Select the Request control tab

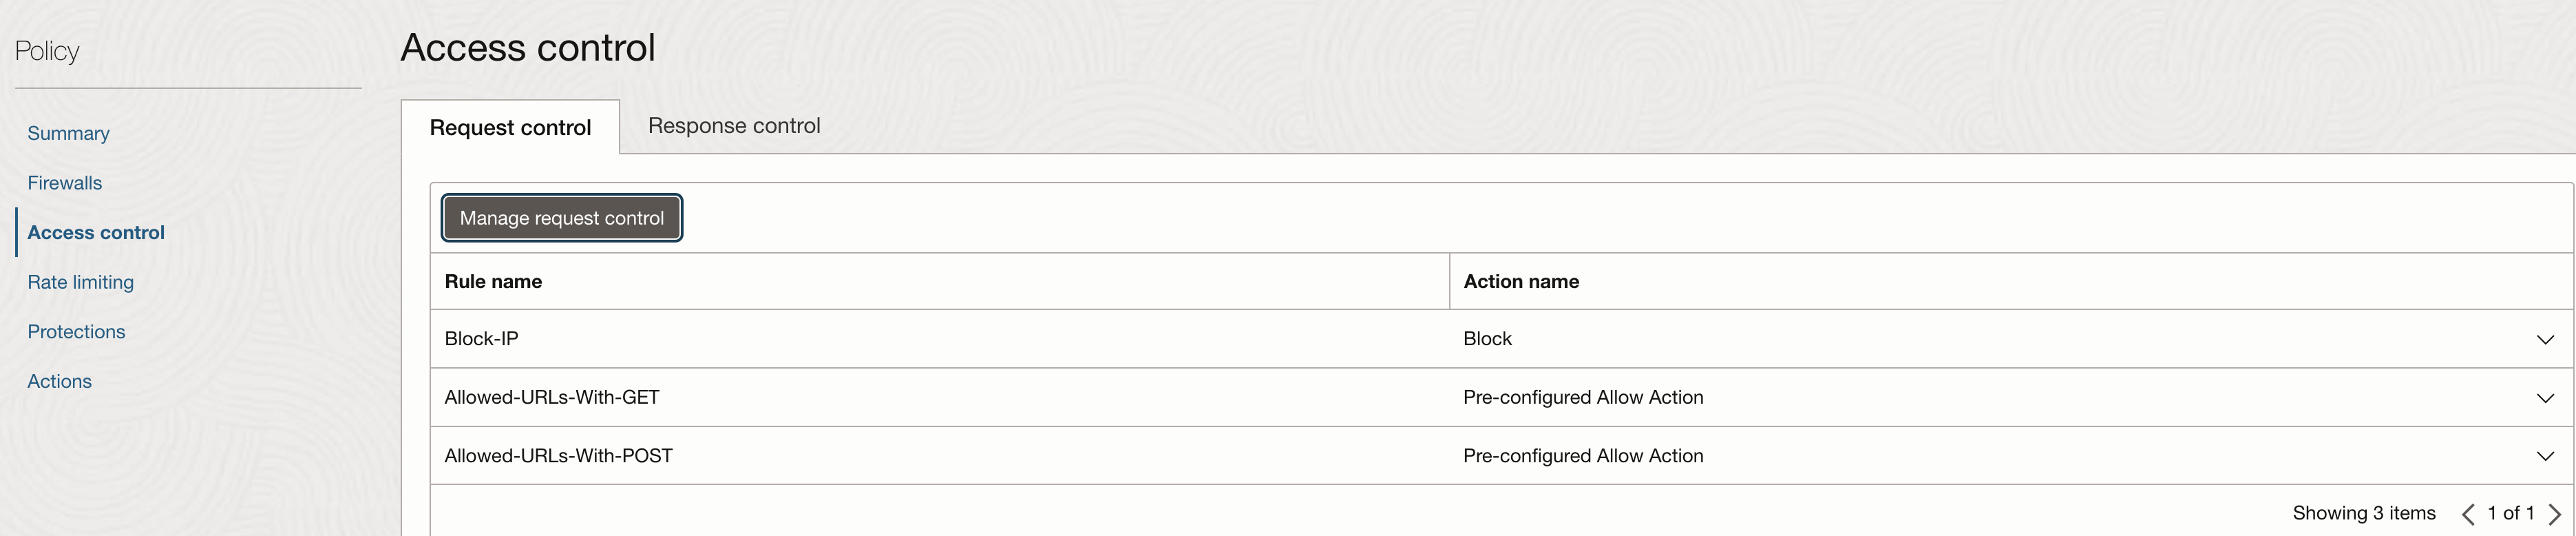click(510, 128)
